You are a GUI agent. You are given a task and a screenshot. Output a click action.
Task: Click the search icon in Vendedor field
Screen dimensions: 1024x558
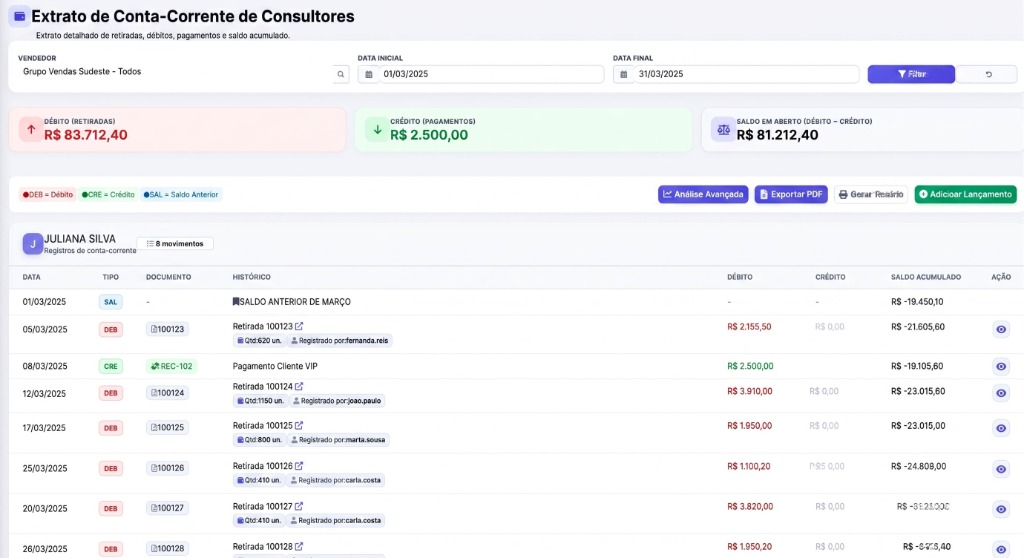(x=340, y=74)
